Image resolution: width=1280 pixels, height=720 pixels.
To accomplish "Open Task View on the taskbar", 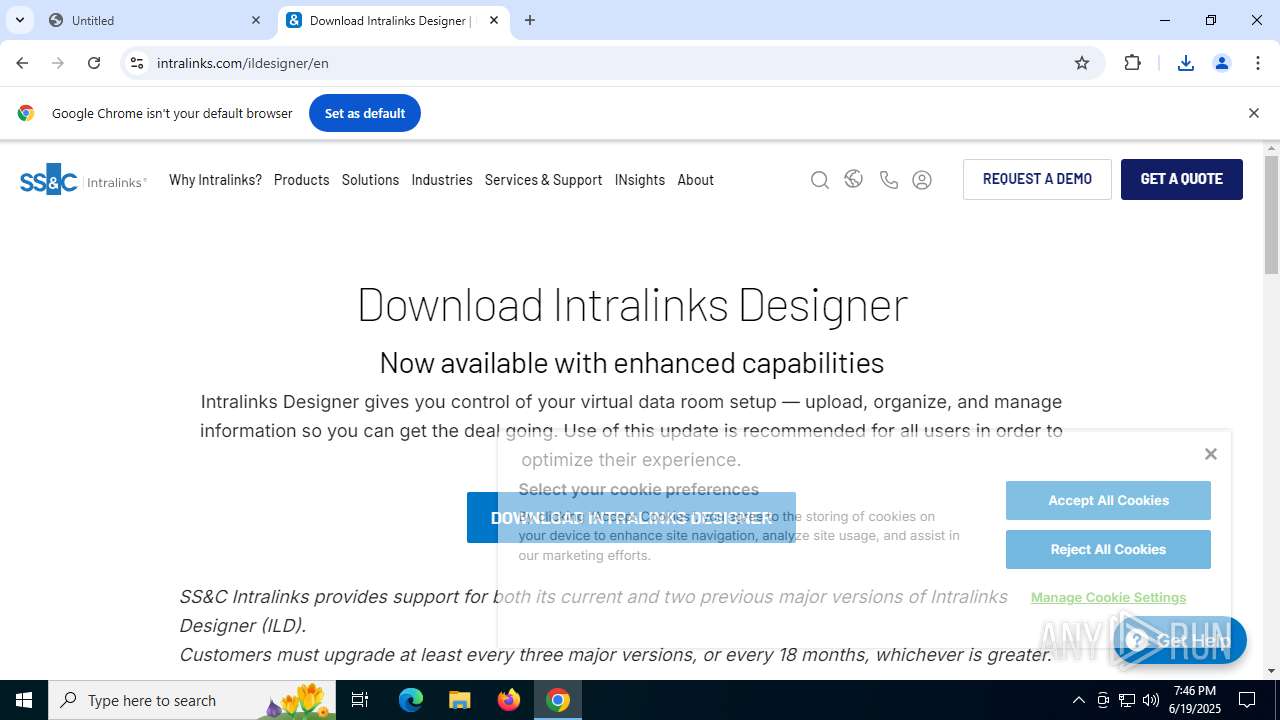I will [361, 700].
